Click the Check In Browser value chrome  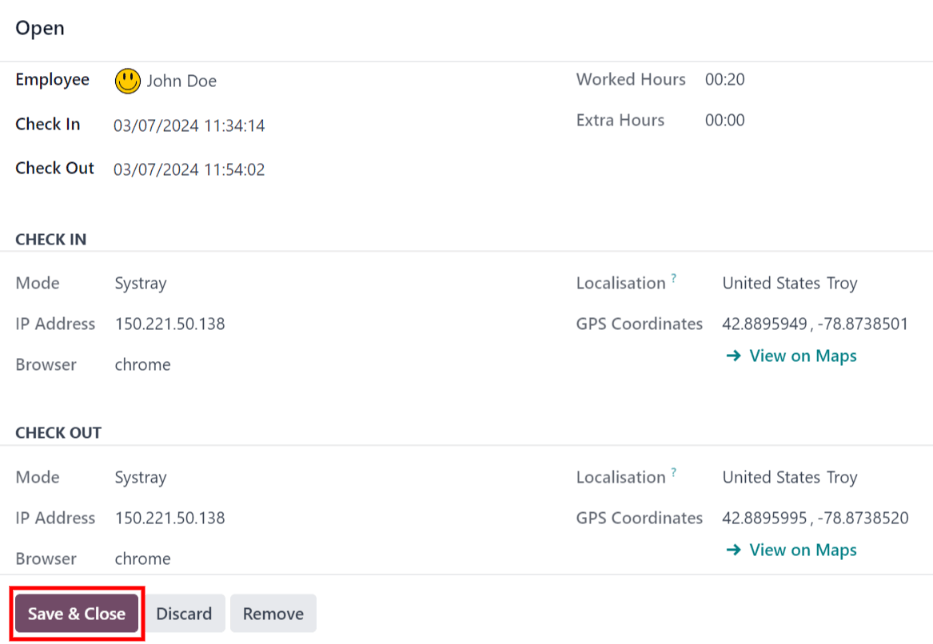[x=143, y=365]
